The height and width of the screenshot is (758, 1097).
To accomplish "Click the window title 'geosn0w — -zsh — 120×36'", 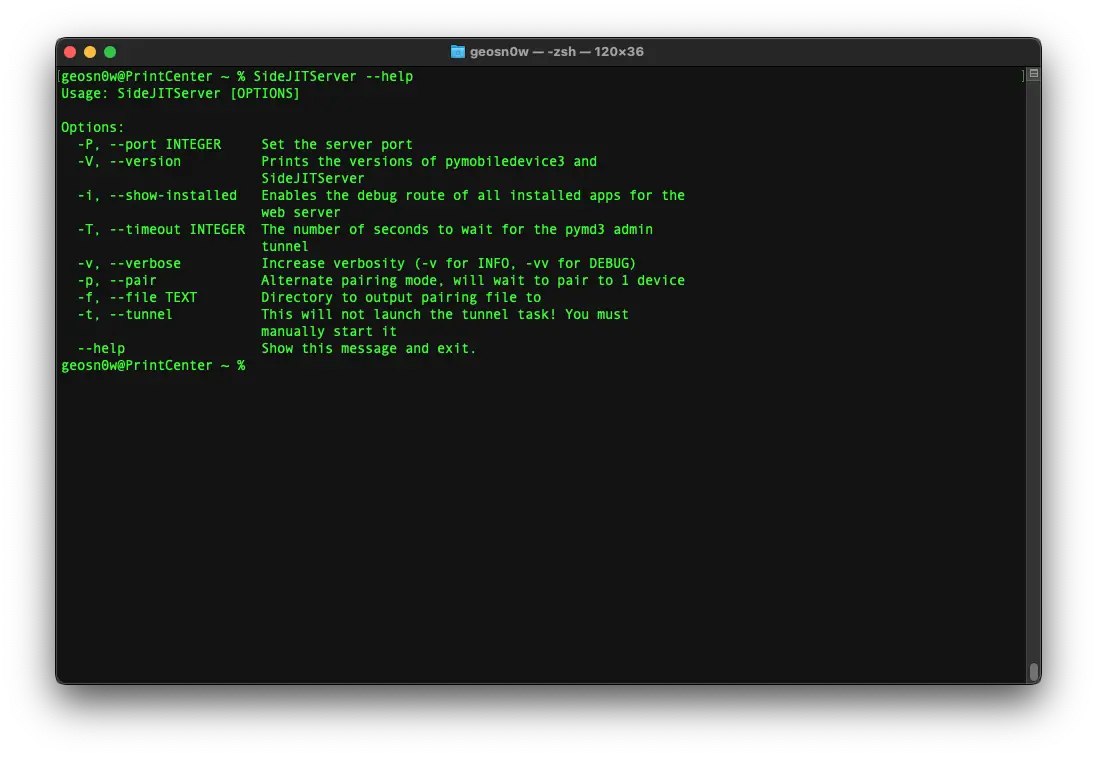I will coord(556,52).
